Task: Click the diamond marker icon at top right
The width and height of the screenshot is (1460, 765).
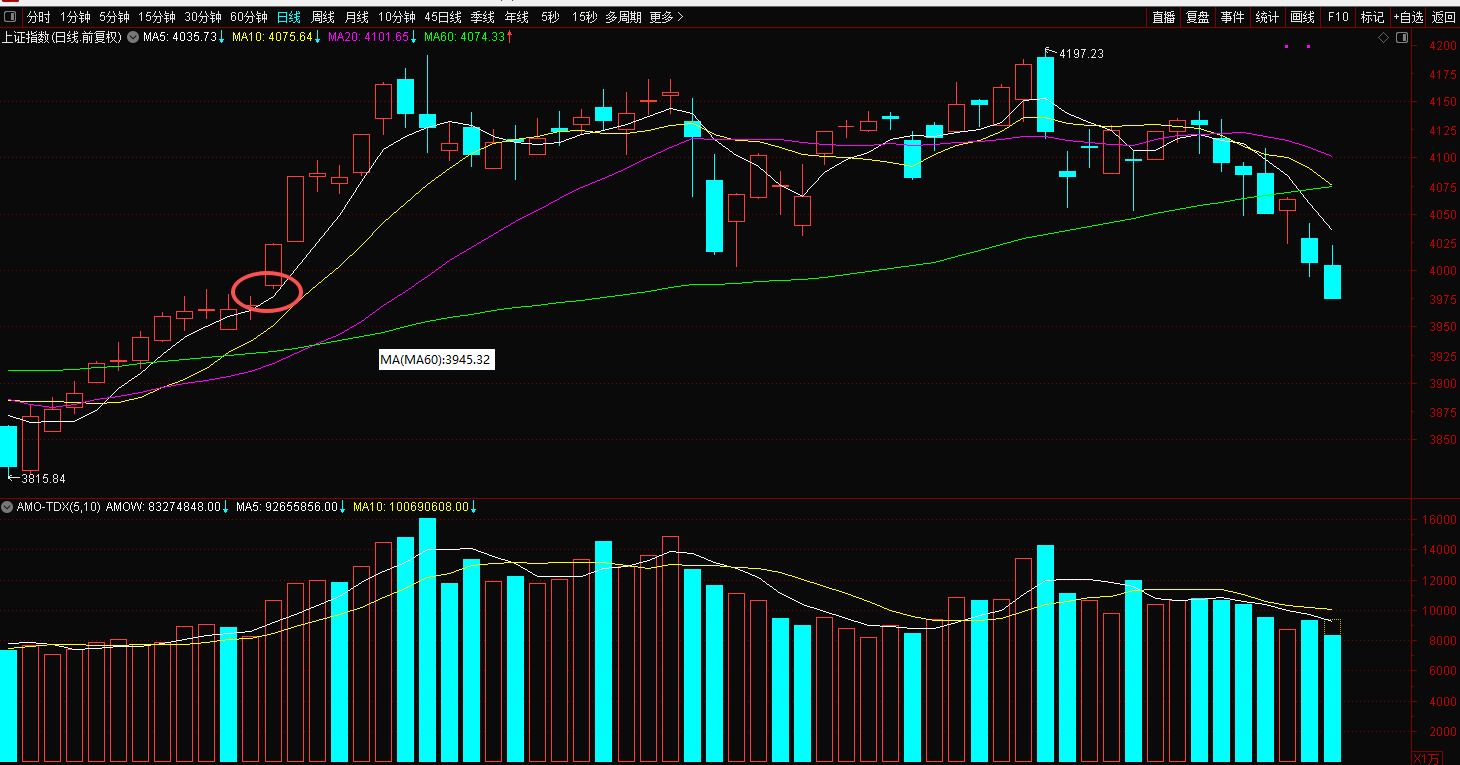Action: tap(1384, 38)
